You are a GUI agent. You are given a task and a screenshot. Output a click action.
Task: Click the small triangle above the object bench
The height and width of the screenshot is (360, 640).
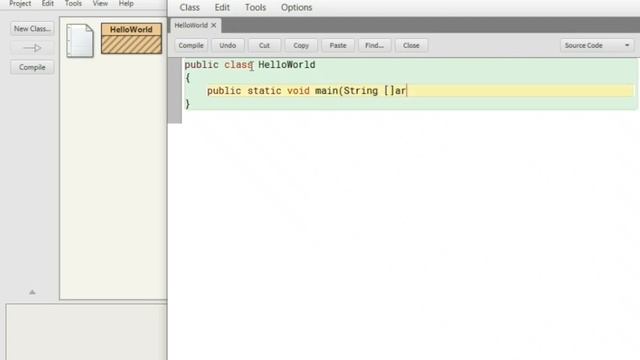pyautogui.click(x=32, y=292)
